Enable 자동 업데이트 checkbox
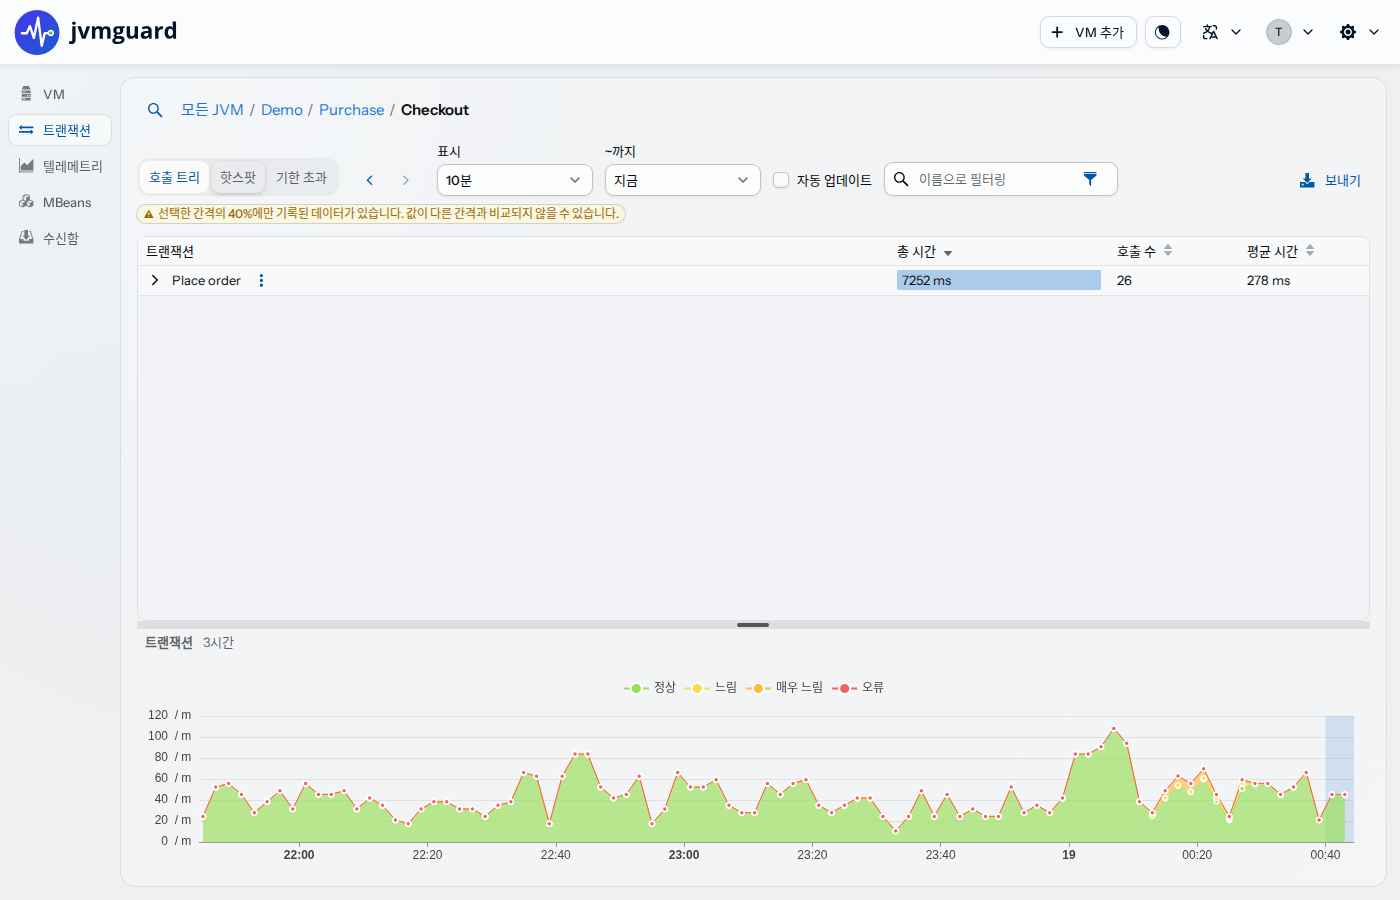 coord(781,180)
